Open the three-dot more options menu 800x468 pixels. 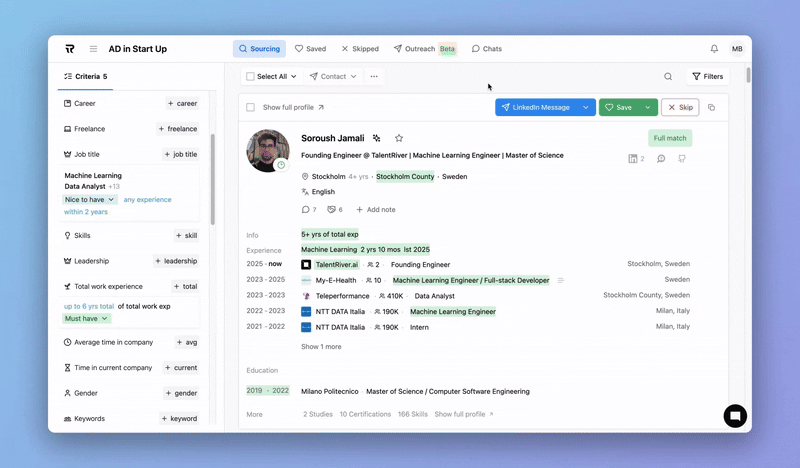[374, 76]
